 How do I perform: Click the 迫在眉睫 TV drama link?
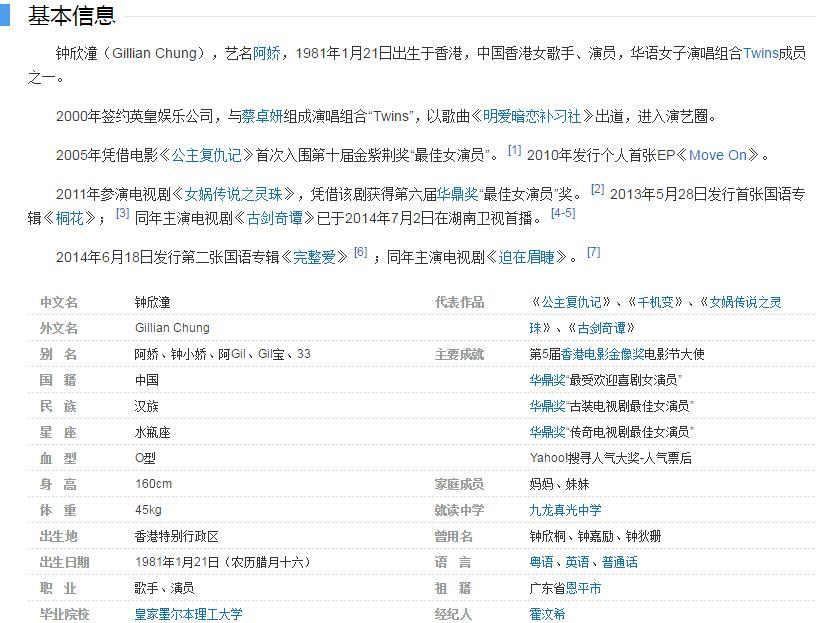[531, 257]
